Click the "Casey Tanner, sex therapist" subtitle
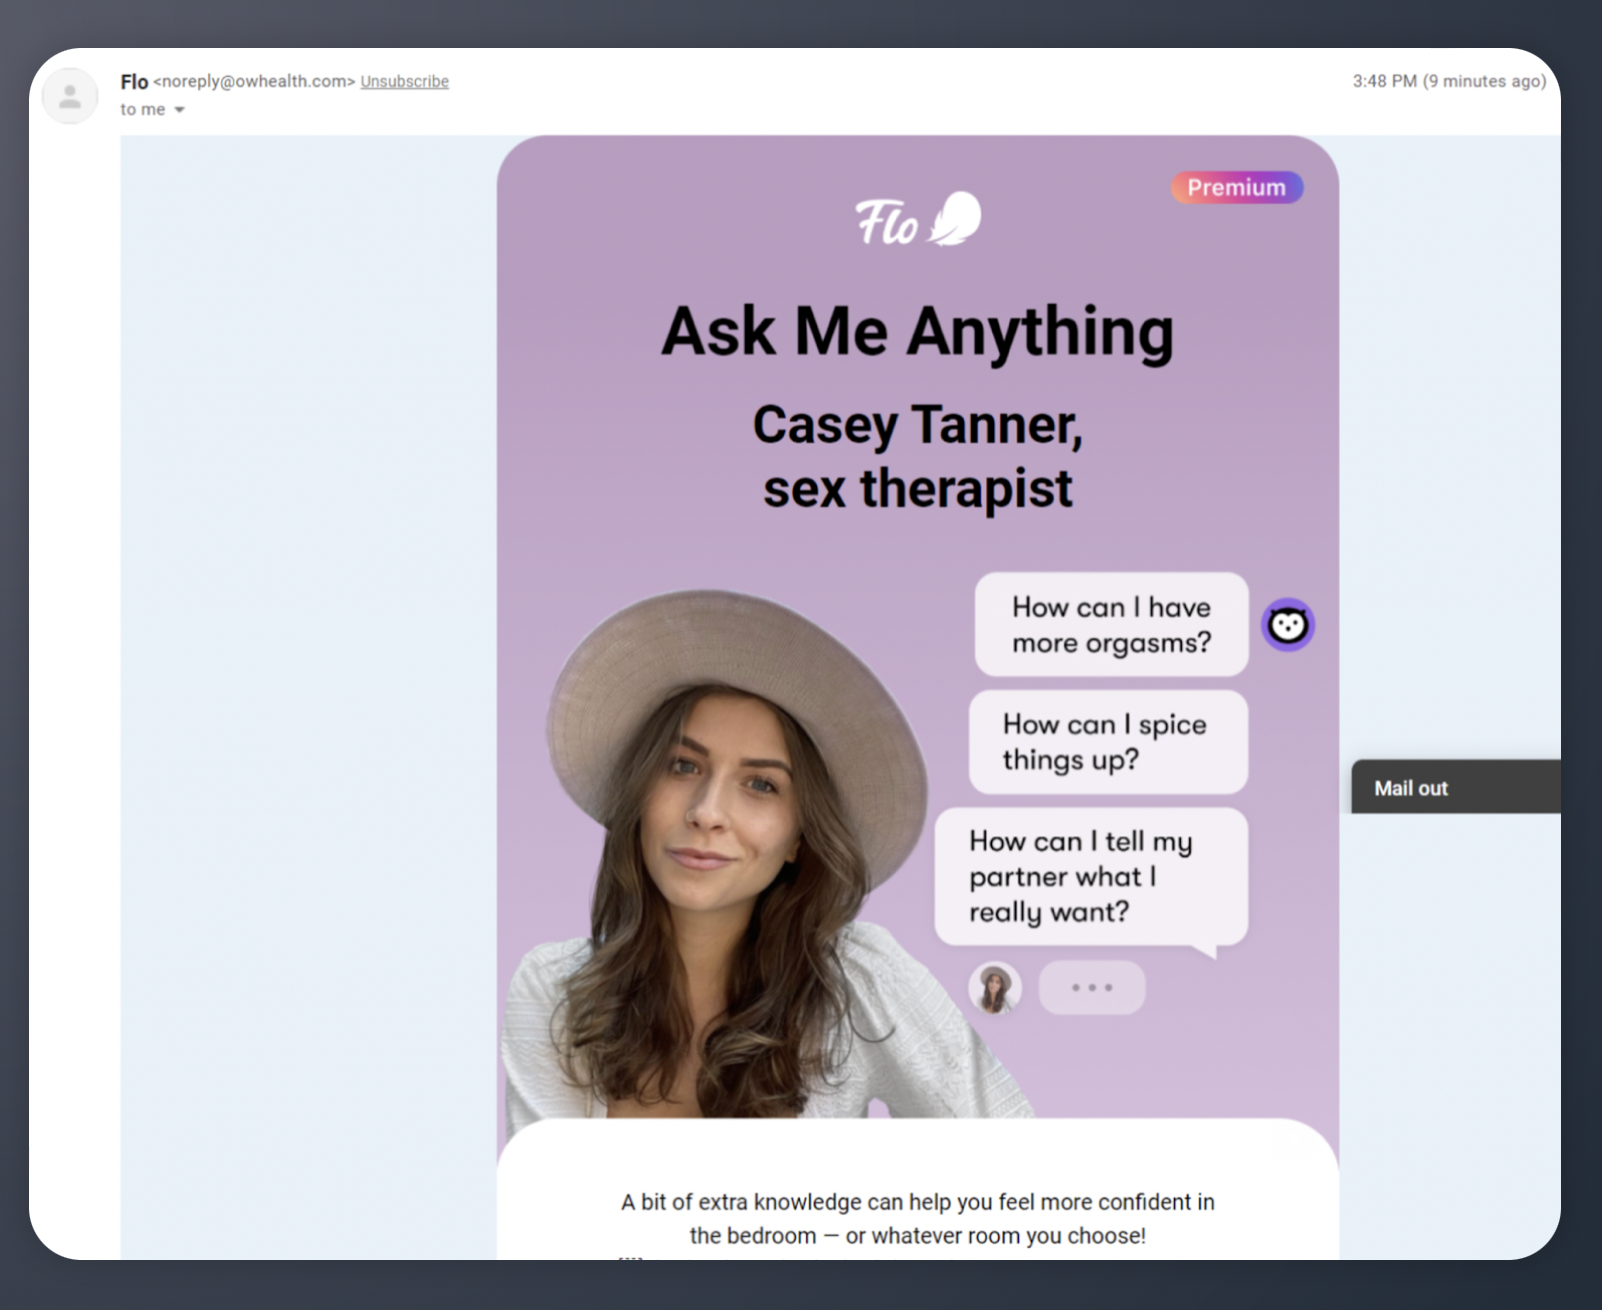Screen dimensions: 1602x1310 click(917, 456)
